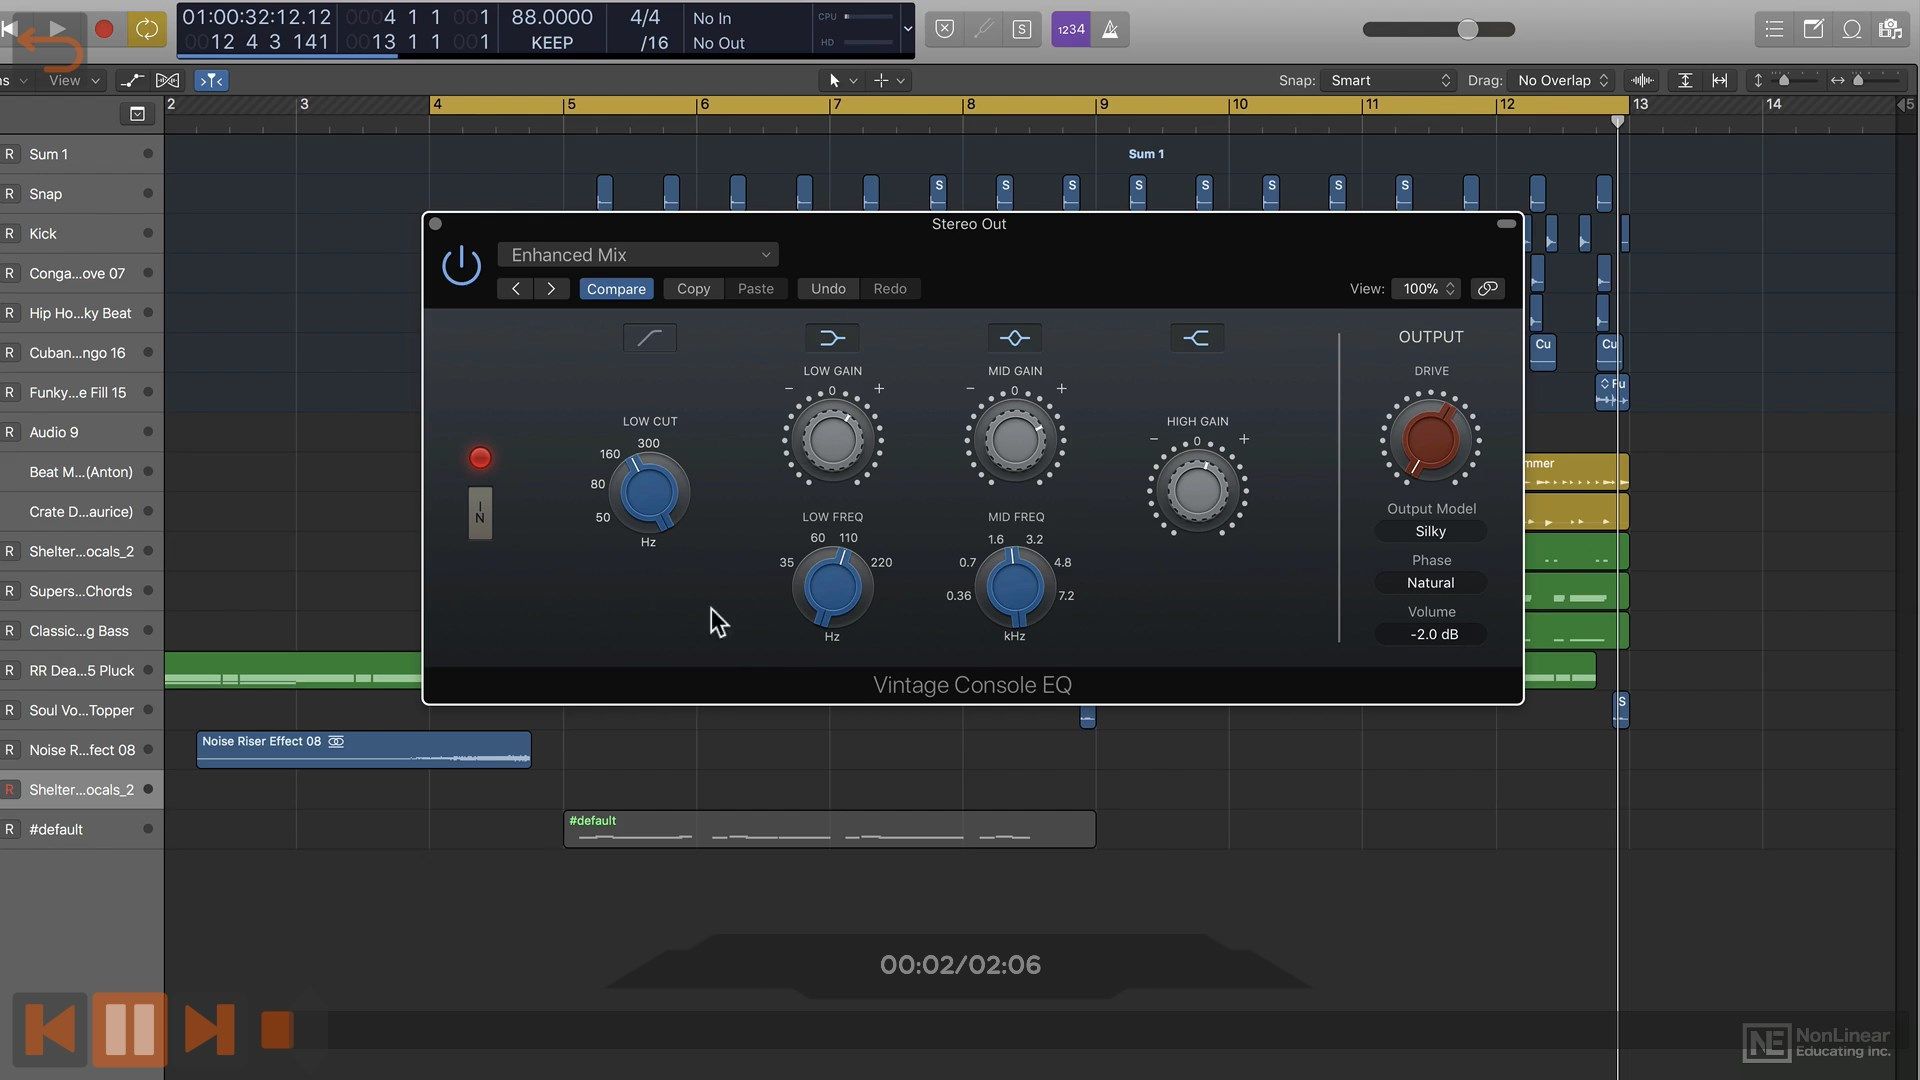
Task: Enable the red bypass indicator dot
Action: tap(479, 458)
